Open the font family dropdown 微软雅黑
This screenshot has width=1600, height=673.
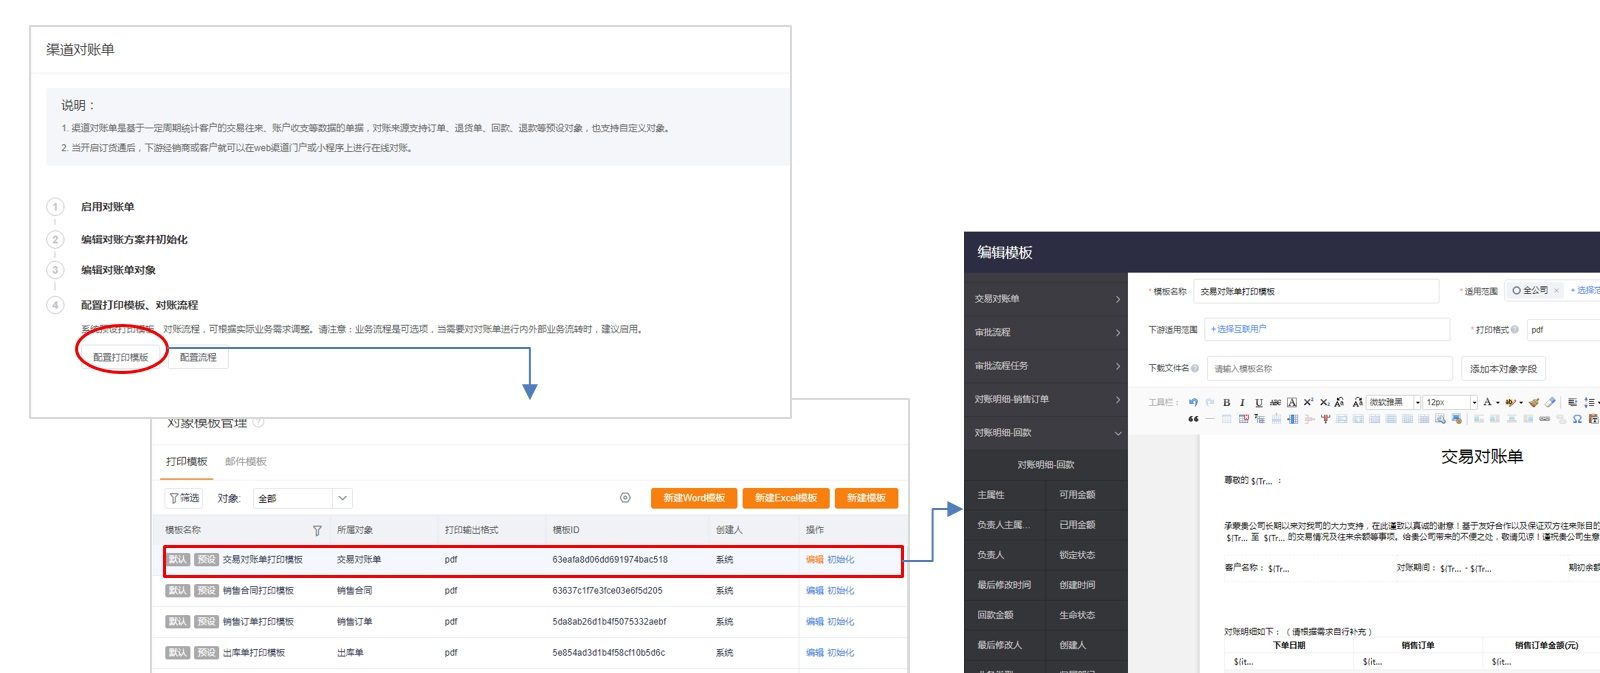[x=1395, y=402]
